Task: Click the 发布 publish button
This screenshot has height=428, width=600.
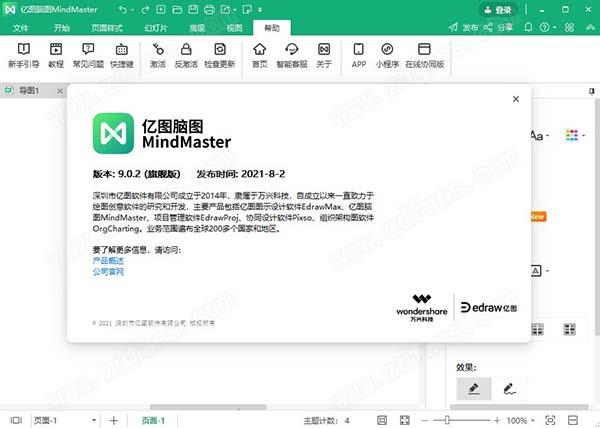Action: [464, 27]
